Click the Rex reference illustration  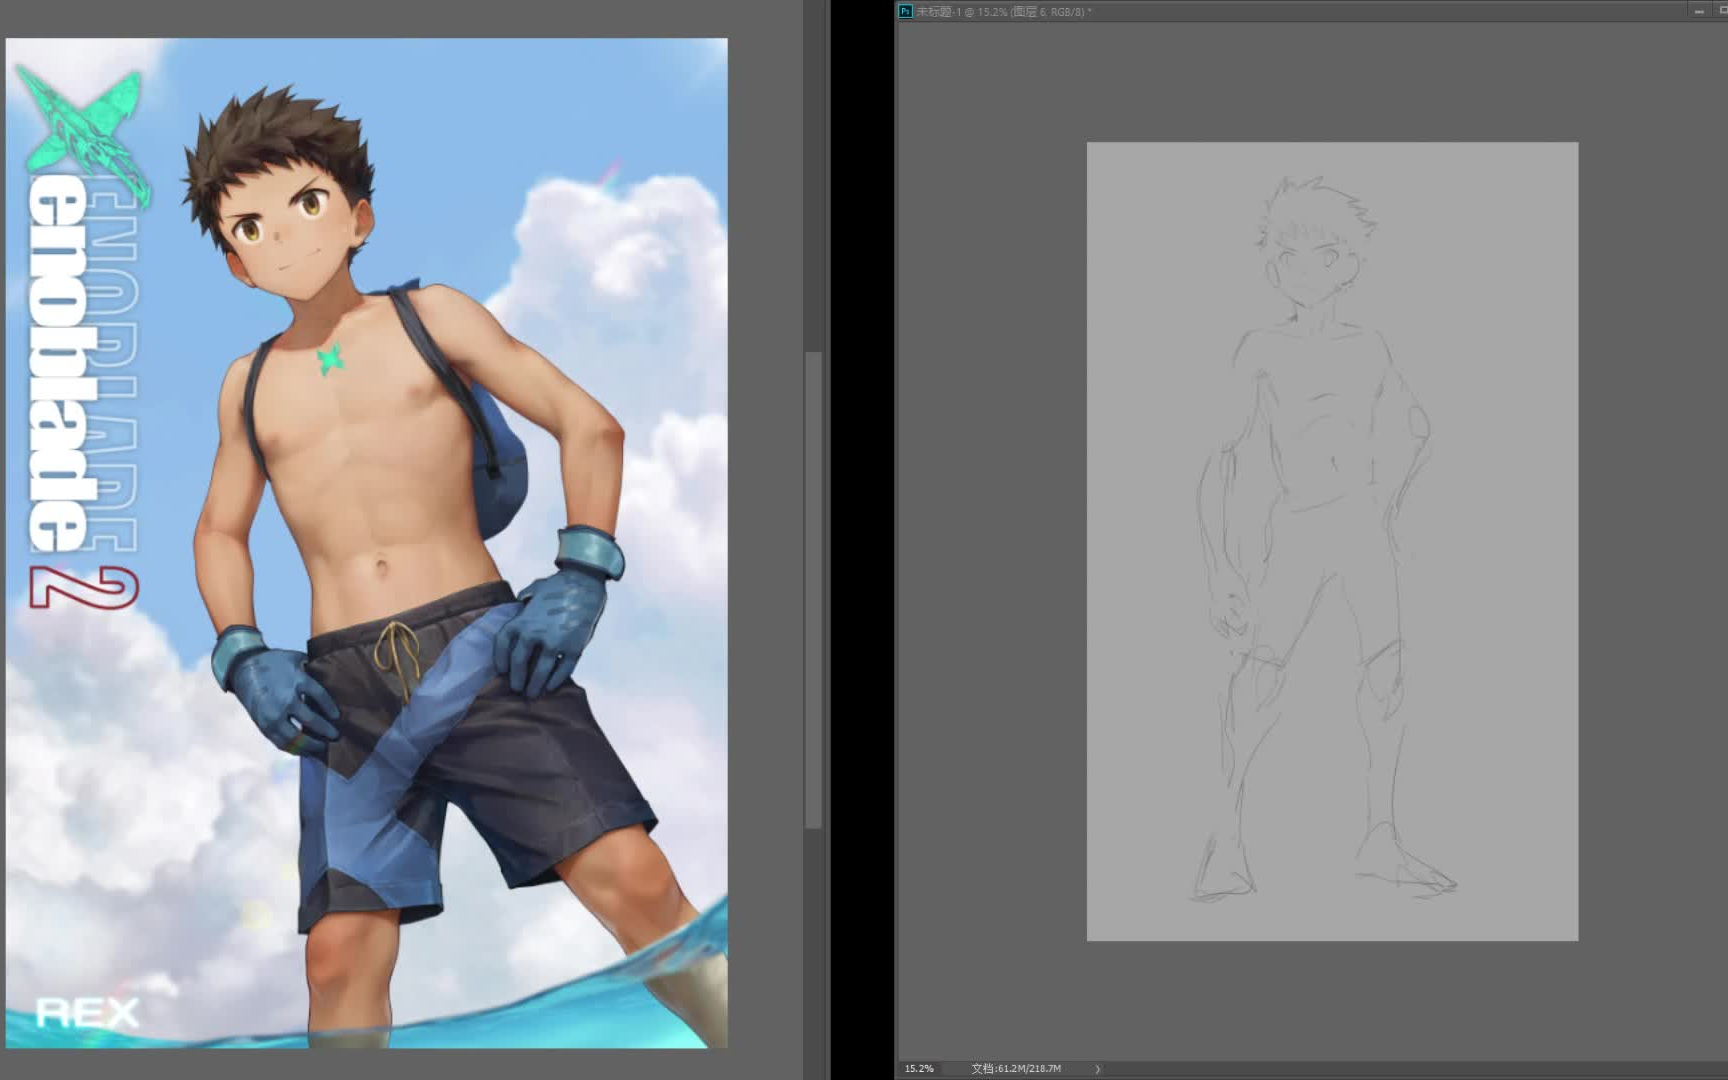(367, 543)
